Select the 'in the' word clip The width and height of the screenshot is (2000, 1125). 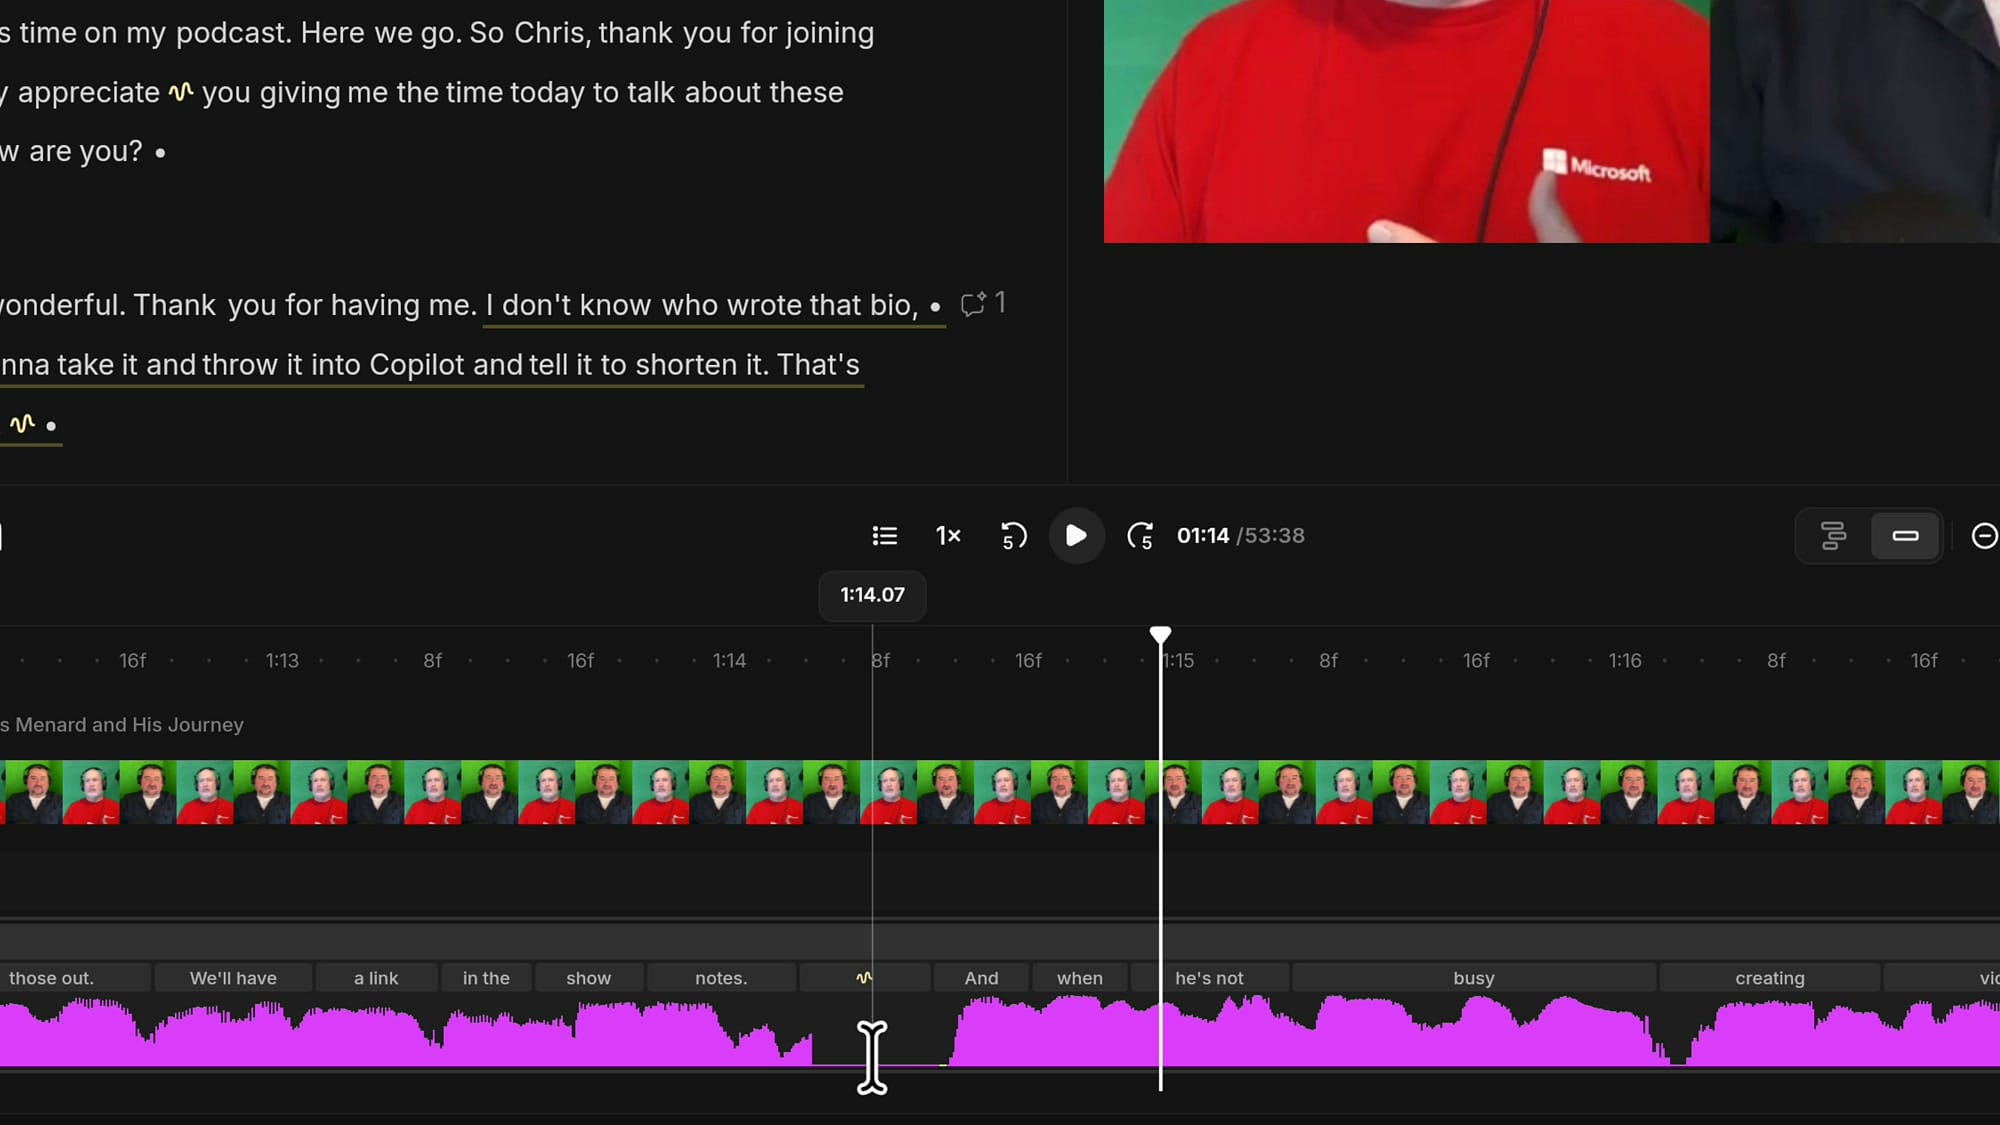tap(486, 978)
